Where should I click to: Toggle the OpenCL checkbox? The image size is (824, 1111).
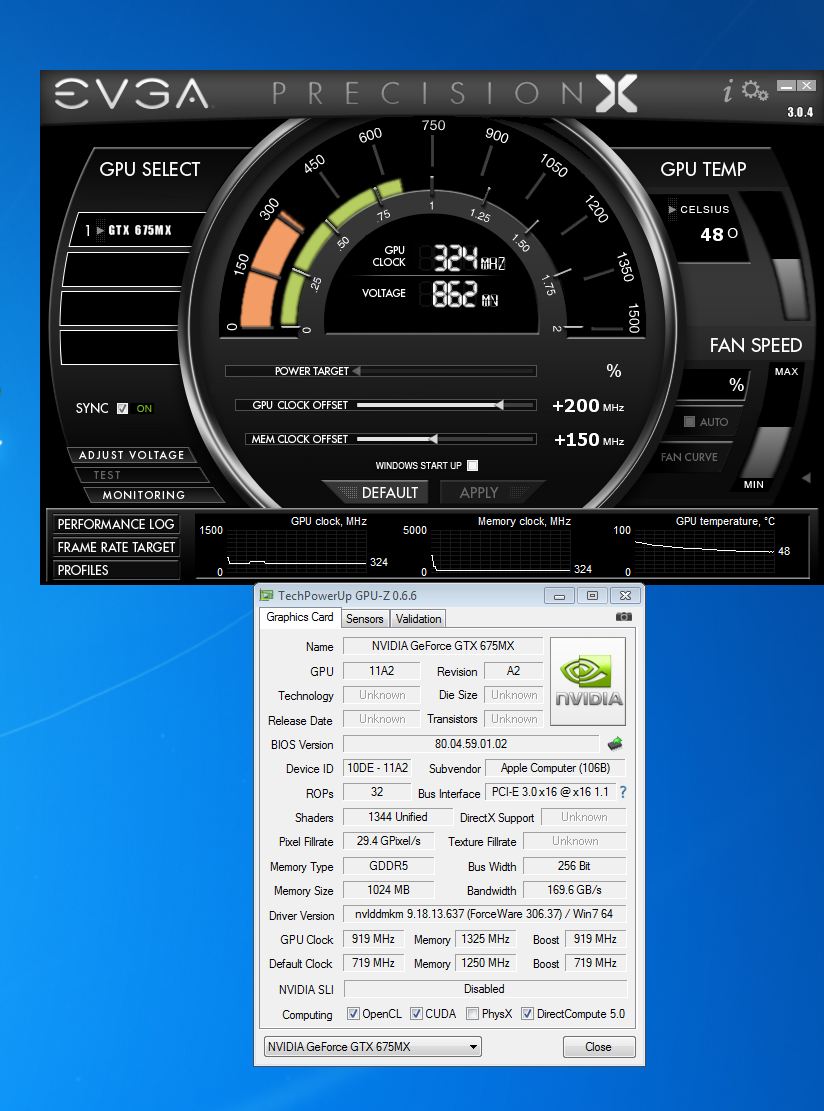click(353, 1014)
